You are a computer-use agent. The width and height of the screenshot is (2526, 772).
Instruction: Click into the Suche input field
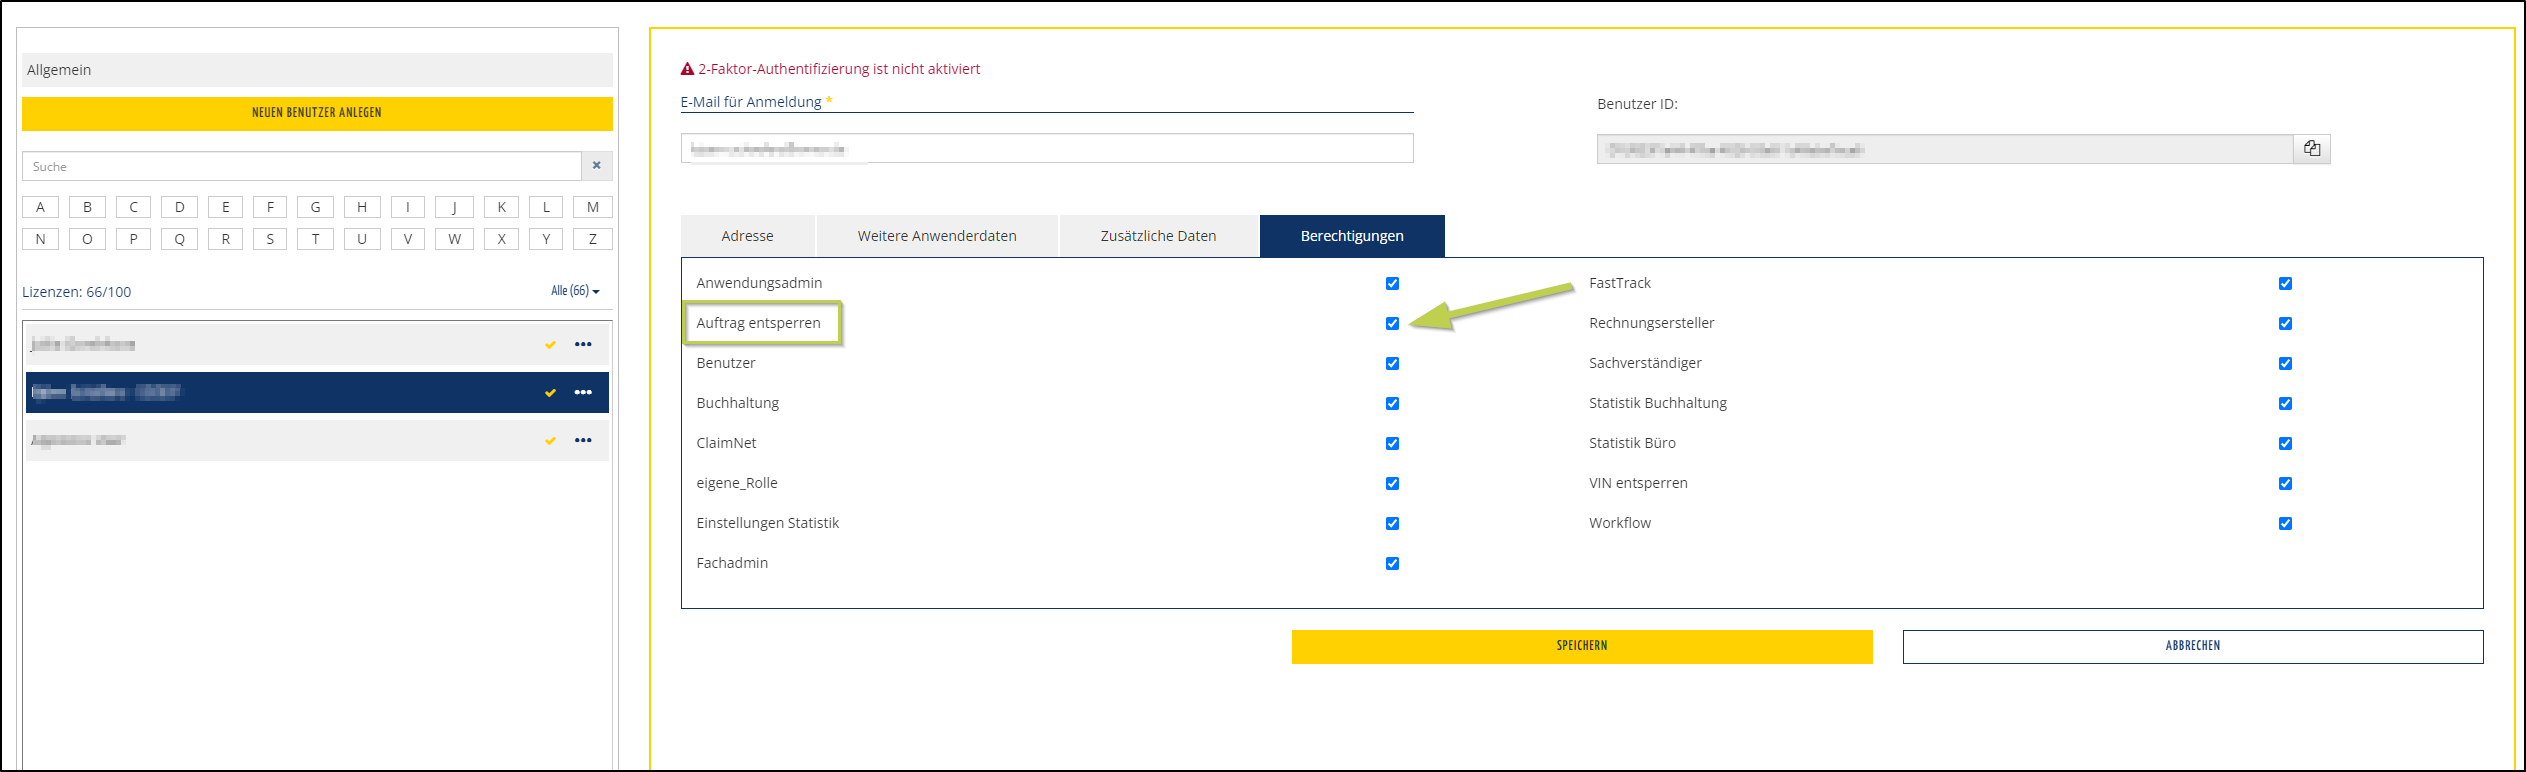point(300,167)
